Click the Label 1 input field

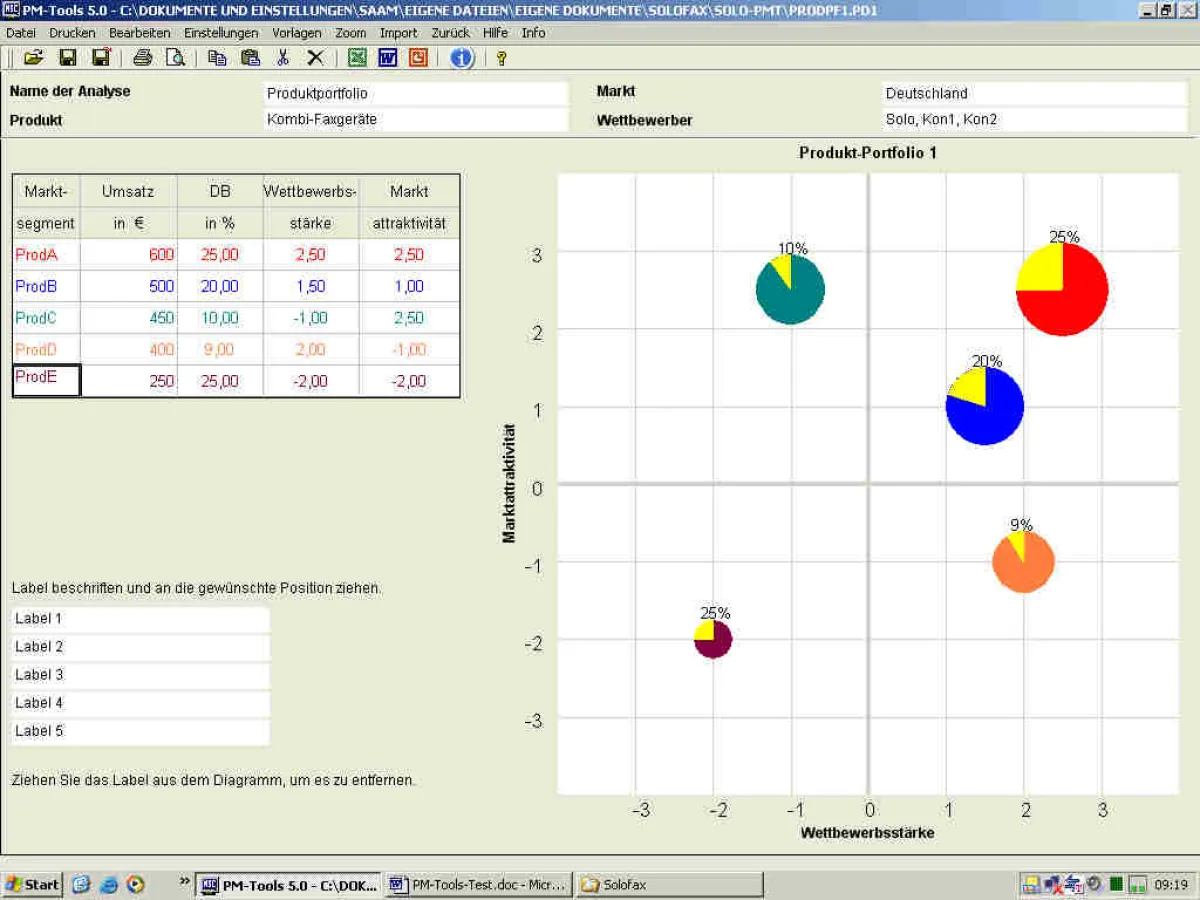click(140, 619)
